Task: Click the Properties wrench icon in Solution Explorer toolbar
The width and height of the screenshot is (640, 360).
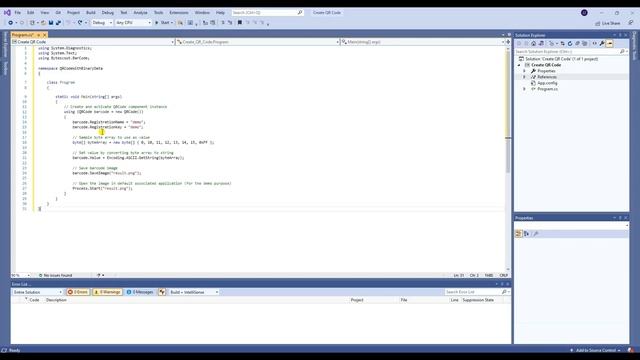Action: click(x=602, y=43)
